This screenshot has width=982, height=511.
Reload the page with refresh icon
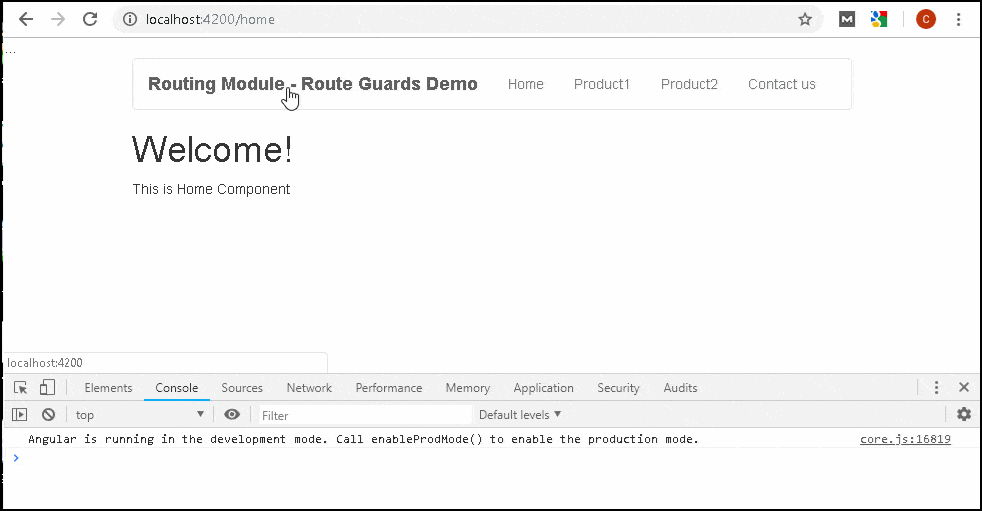coord(90,19)
